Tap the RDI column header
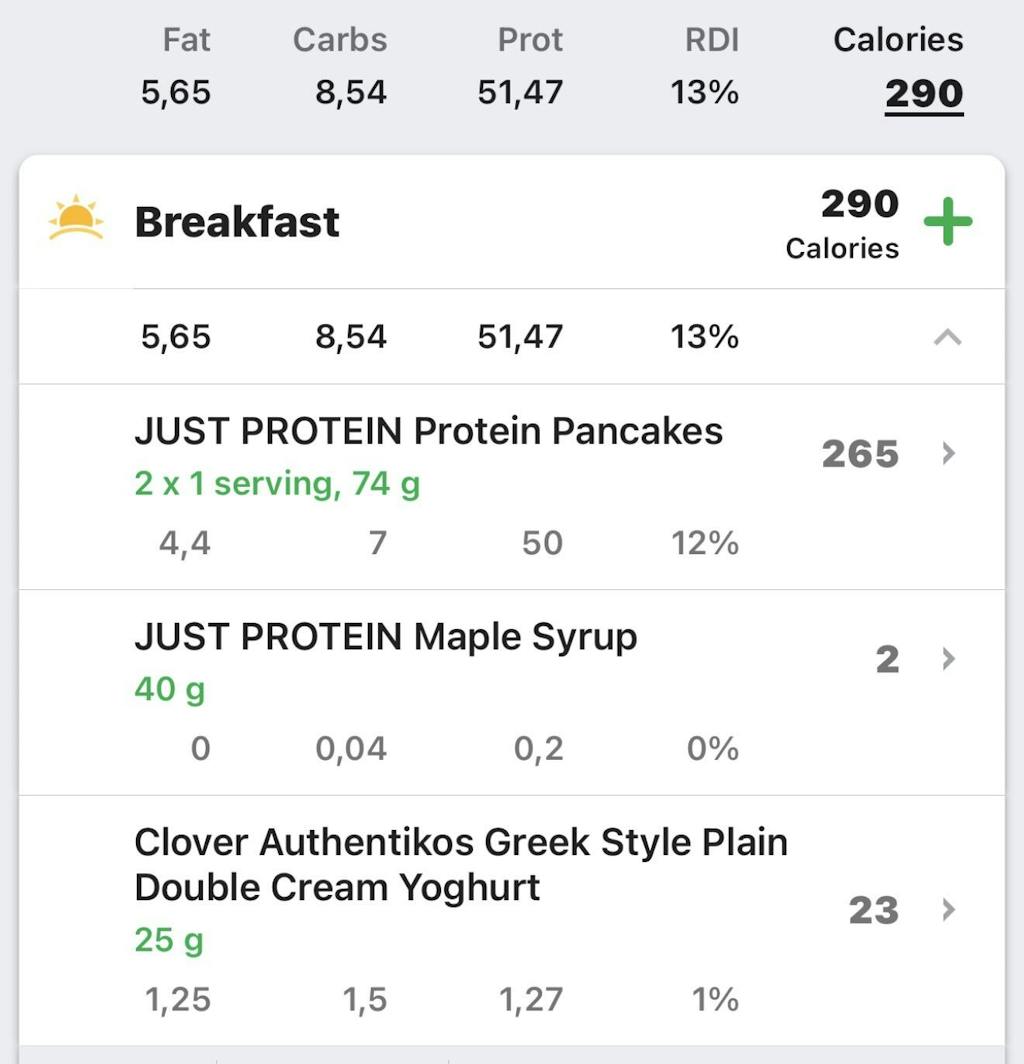This screenshot has height=1064, width=1024. click(711, 40)
